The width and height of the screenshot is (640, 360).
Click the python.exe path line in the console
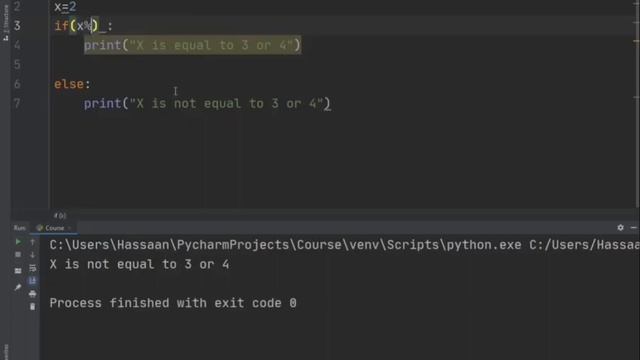[x=344, y=245]
